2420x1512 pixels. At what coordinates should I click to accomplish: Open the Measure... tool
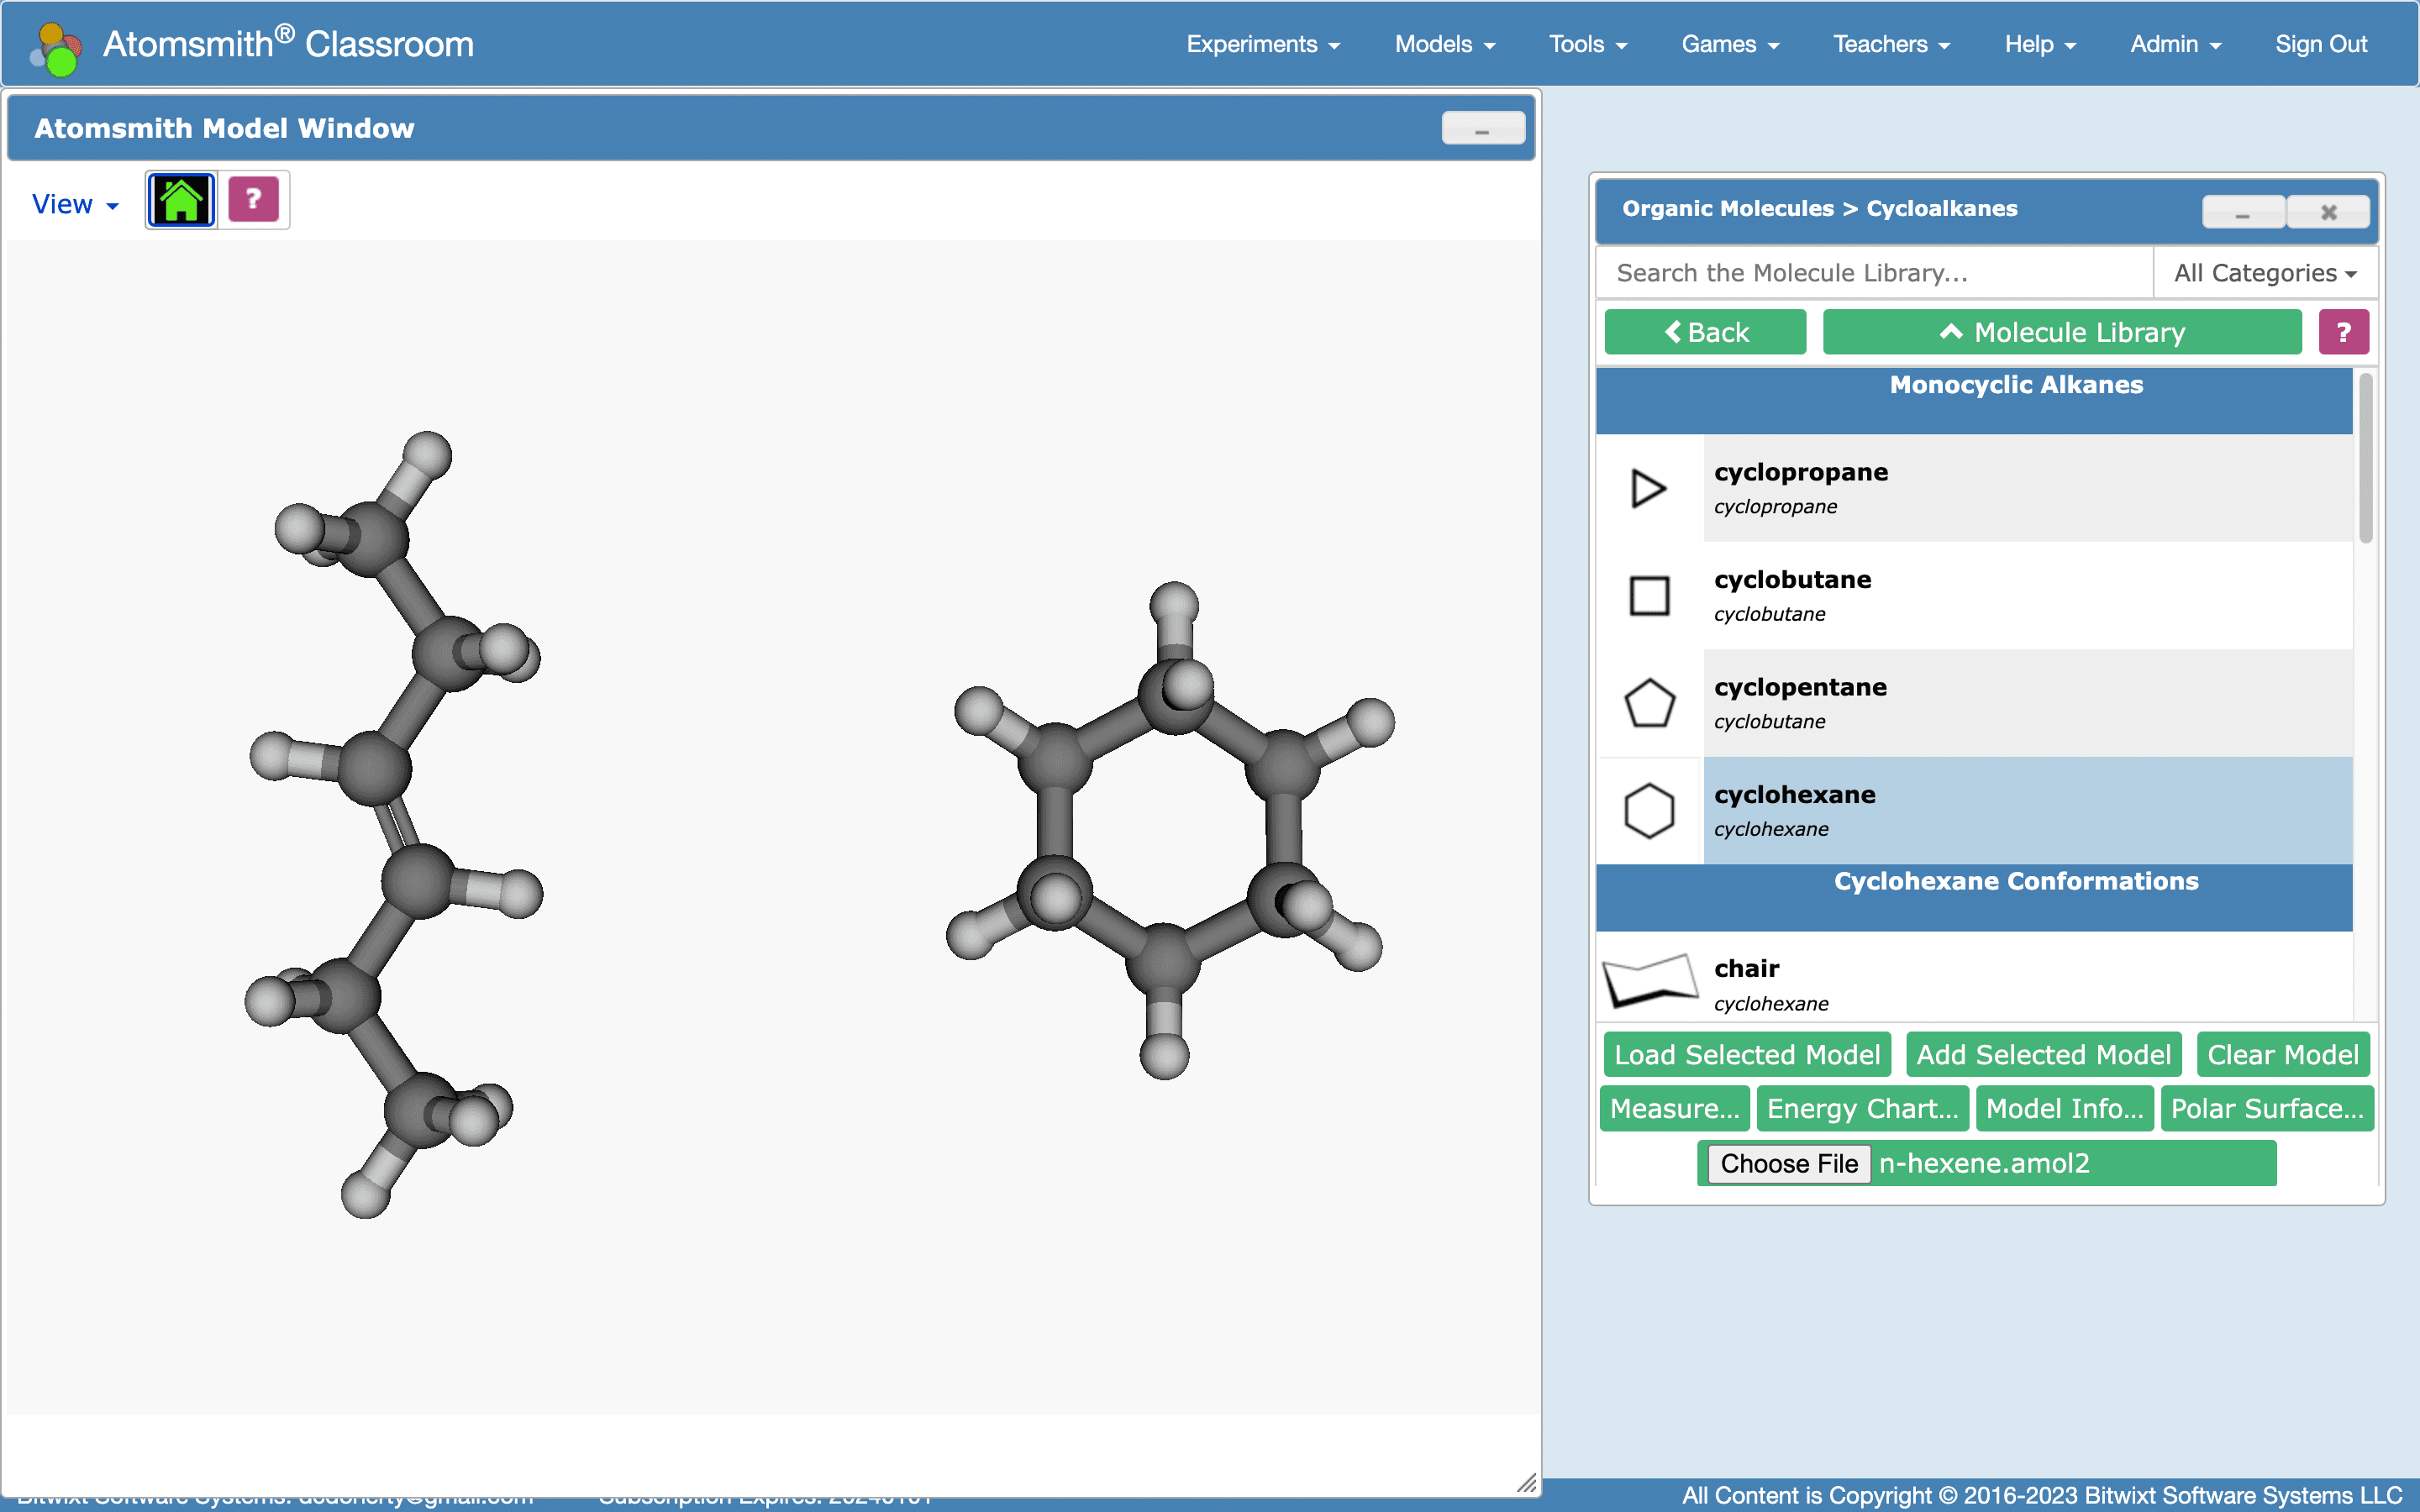pyautogui.click(x=1675, y=1109)
